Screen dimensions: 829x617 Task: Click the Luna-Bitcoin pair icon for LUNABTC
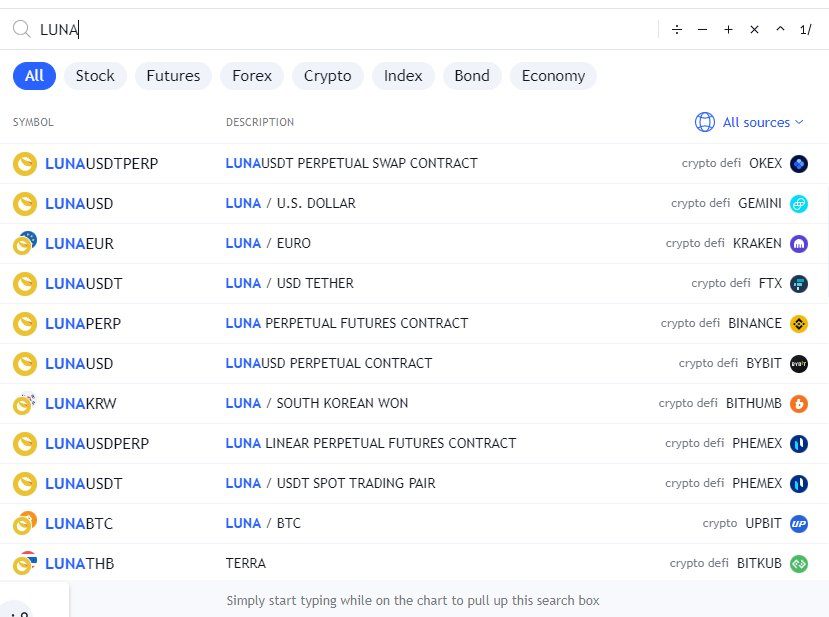25,523
